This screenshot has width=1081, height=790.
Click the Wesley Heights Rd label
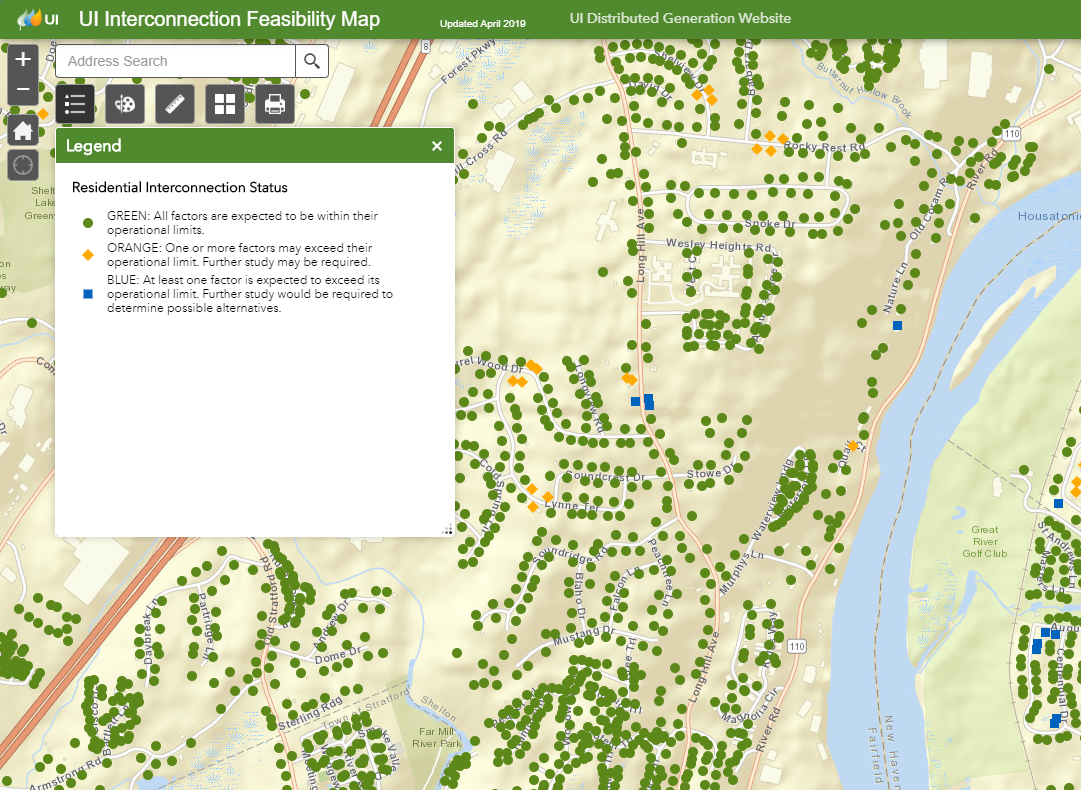click(718, 245)
